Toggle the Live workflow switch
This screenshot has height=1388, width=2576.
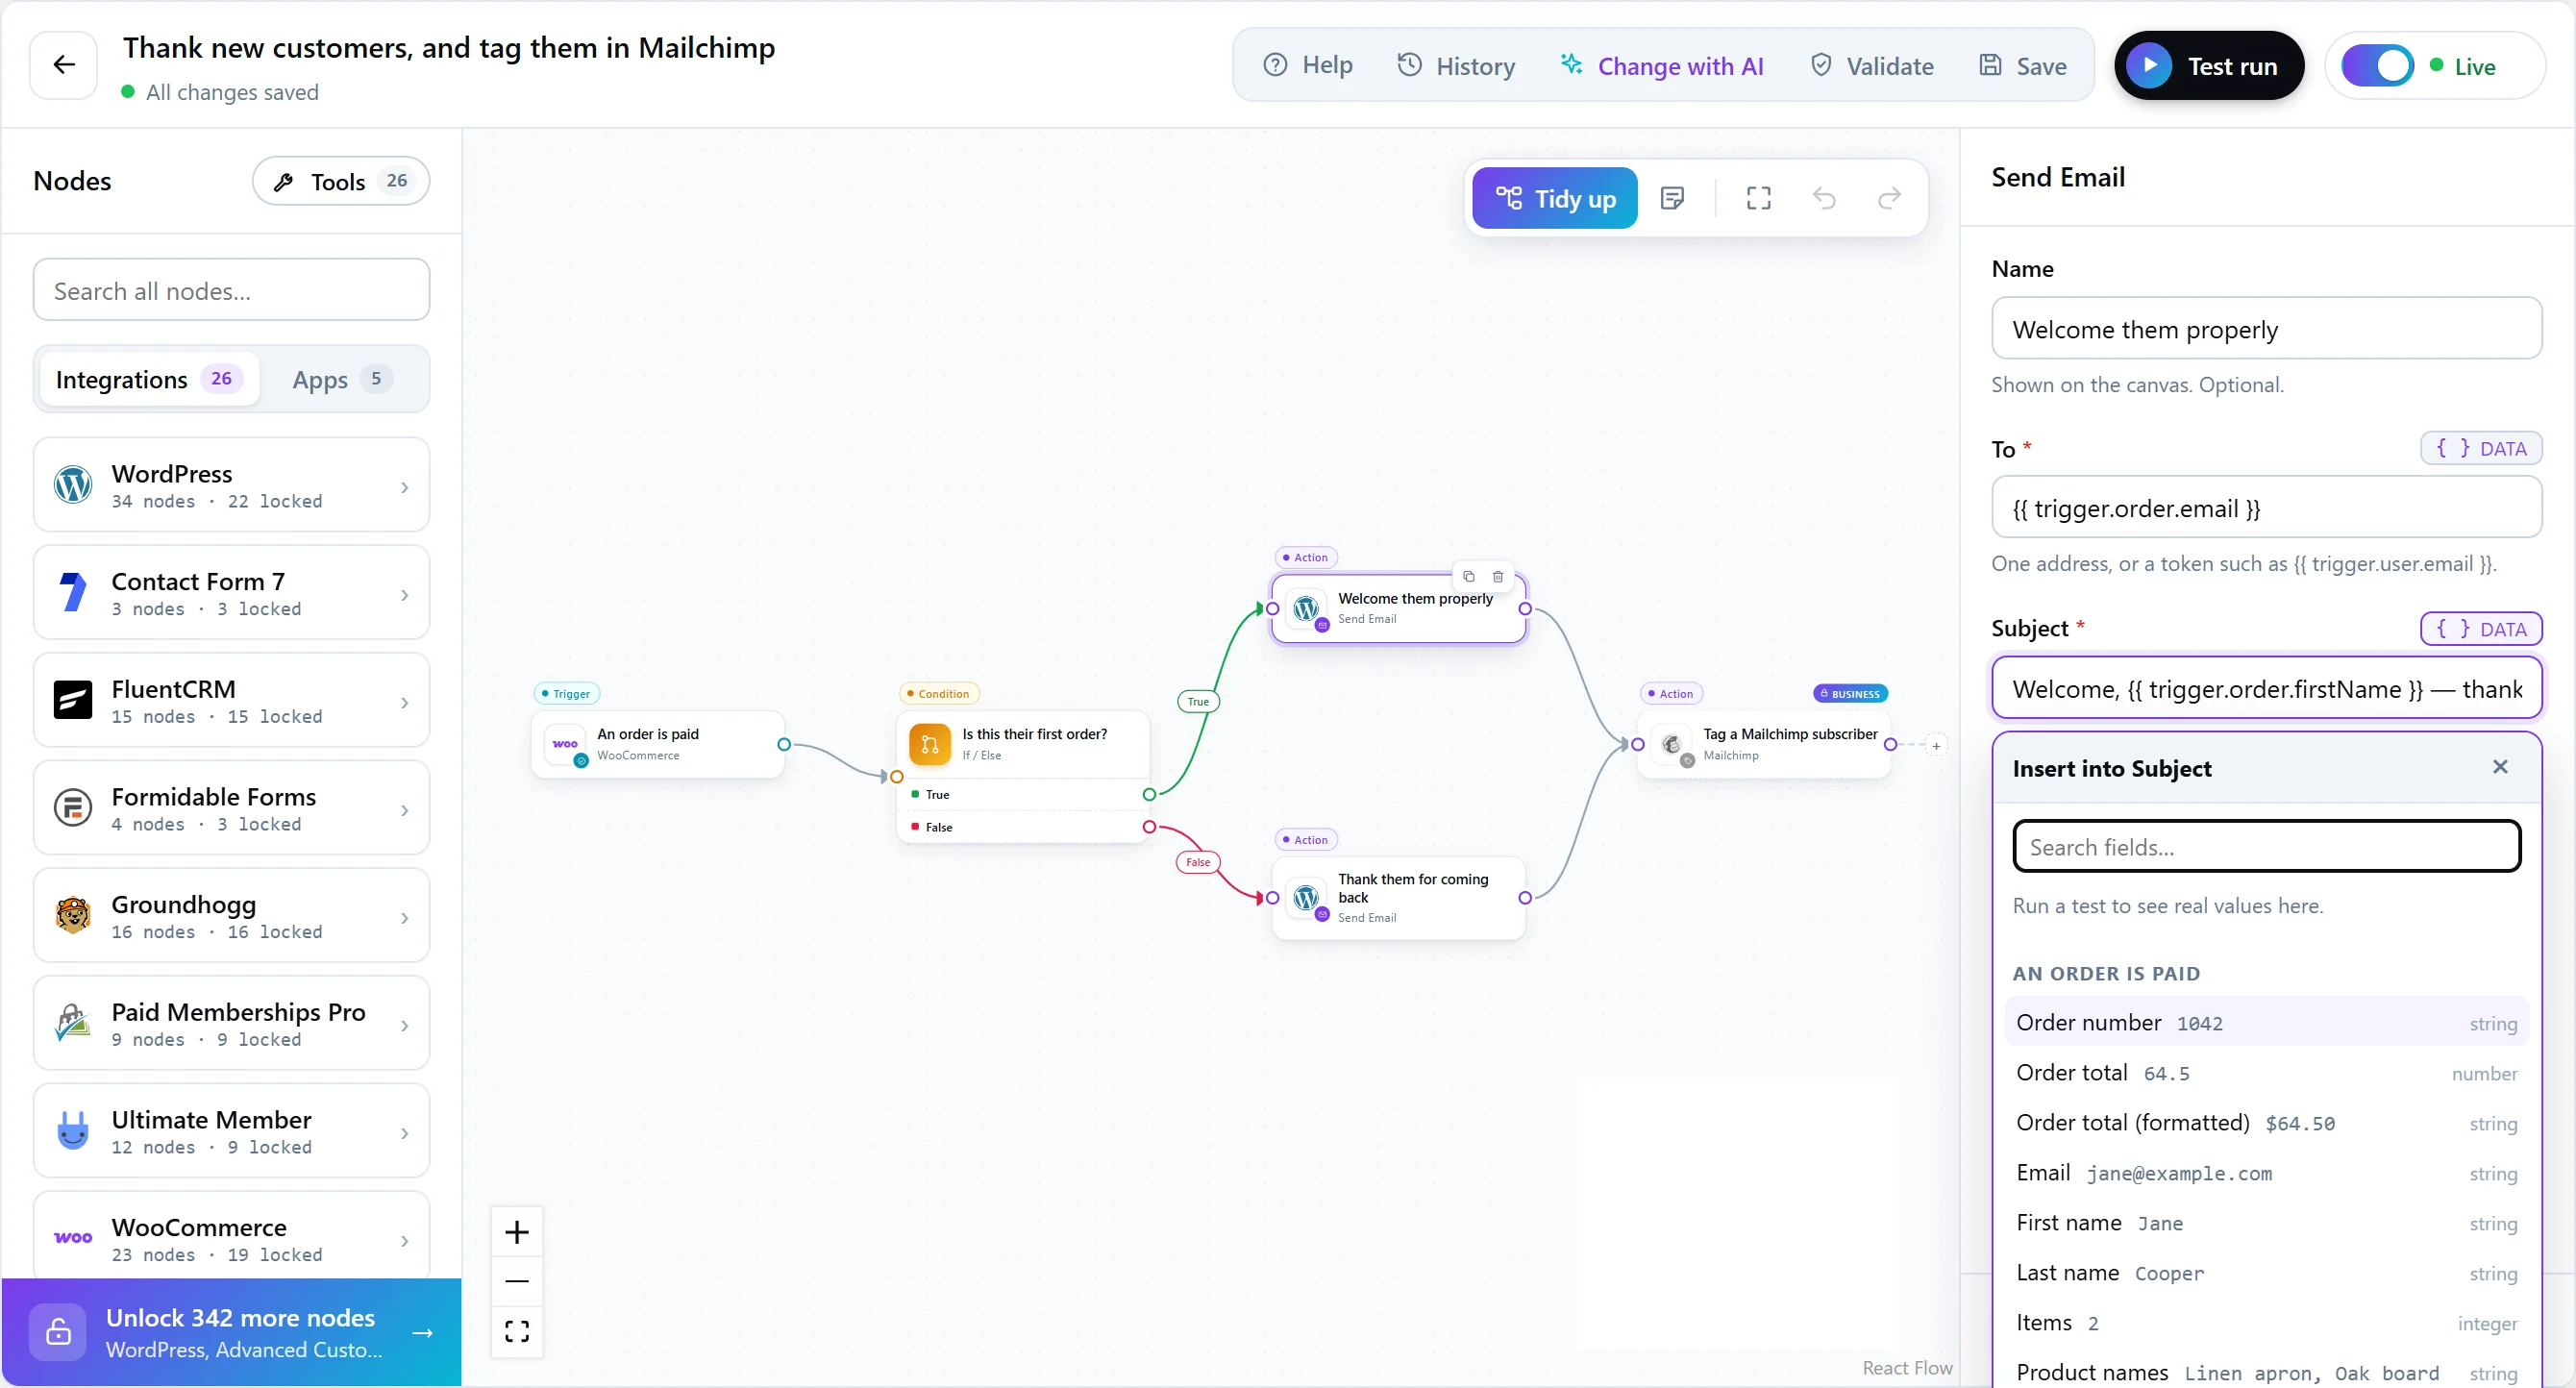click(x=2377, y=66)
